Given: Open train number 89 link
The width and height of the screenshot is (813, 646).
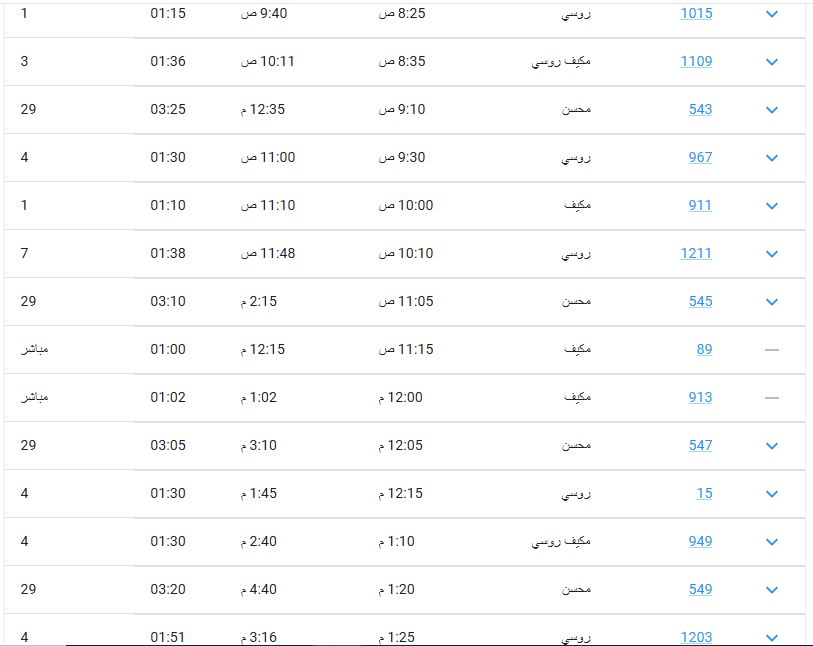Looking at the screenshot, I should (704, 349).
